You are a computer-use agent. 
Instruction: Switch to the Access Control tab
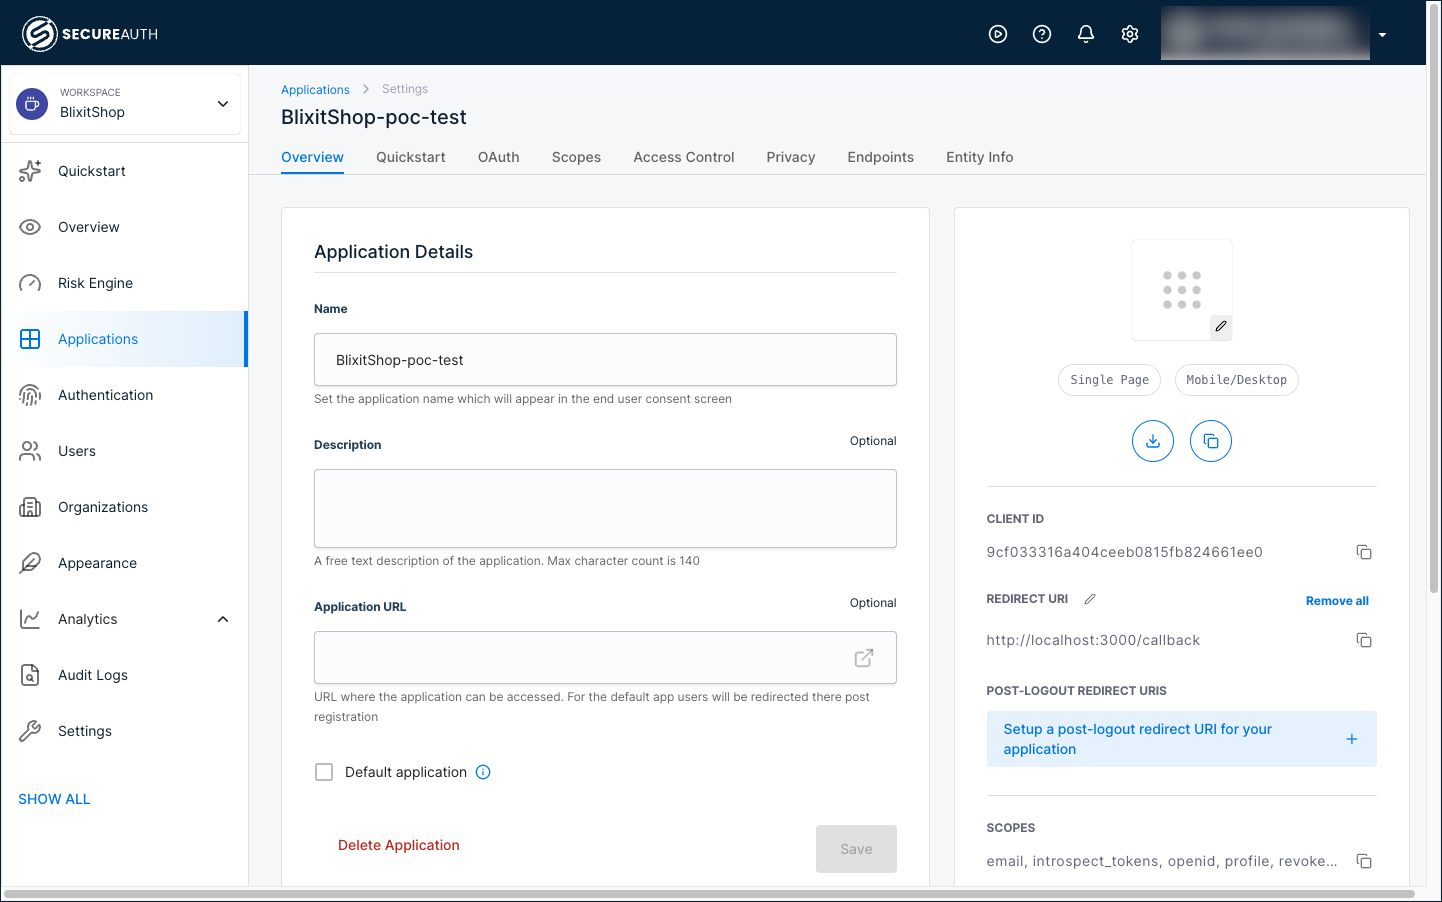[x=684, y=157]
